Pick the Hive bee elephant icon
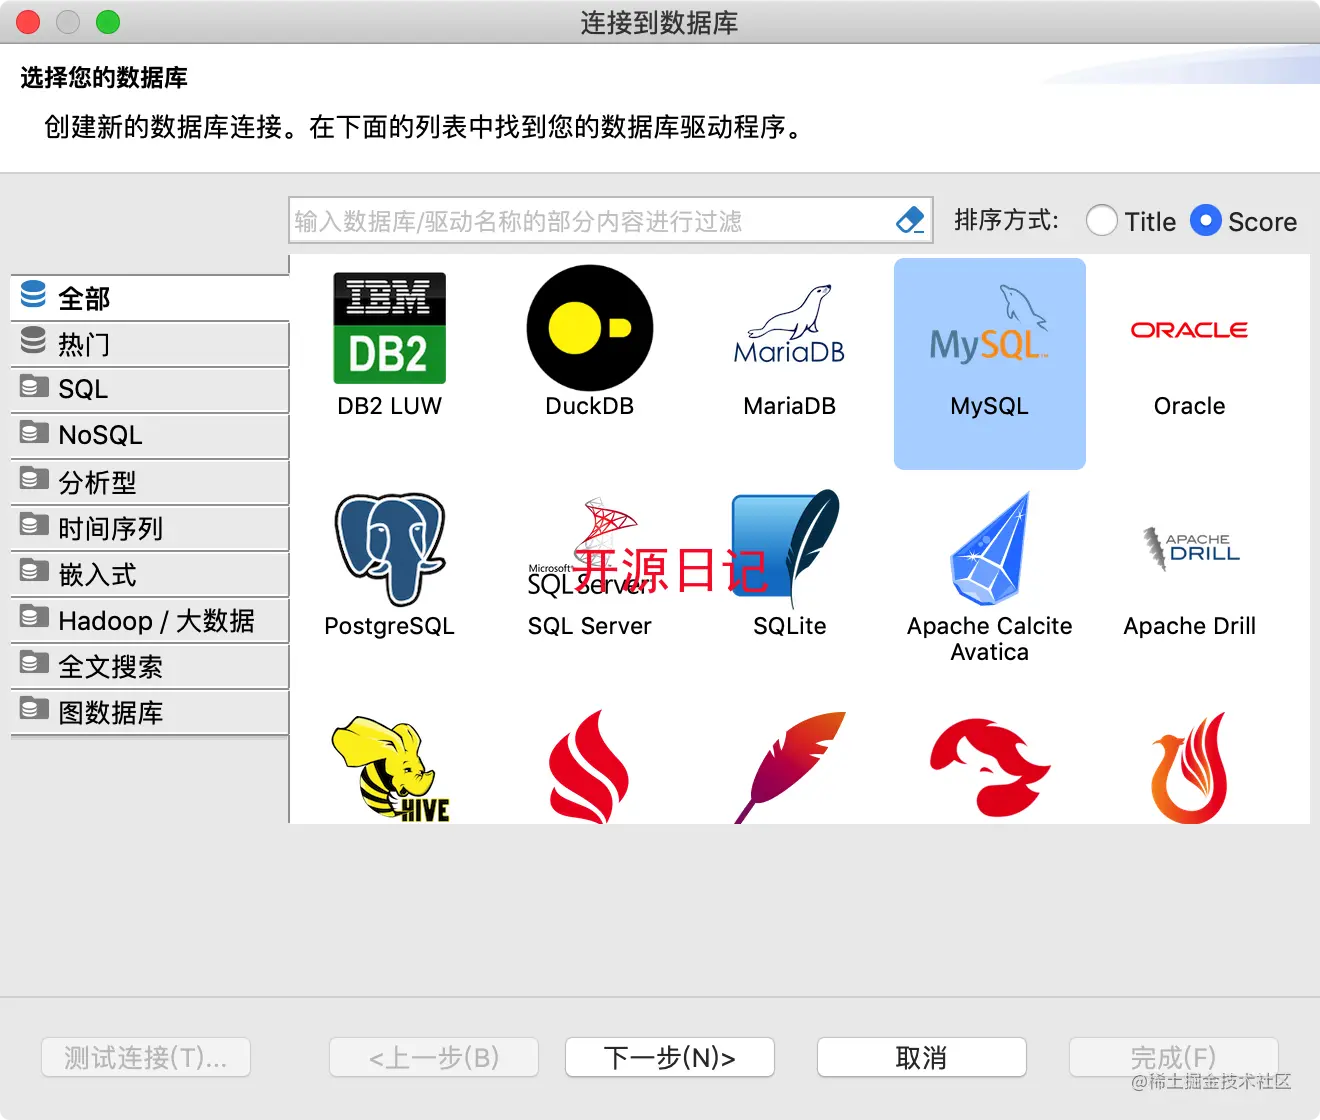The image size is (1320, 1120). point(390,768)
